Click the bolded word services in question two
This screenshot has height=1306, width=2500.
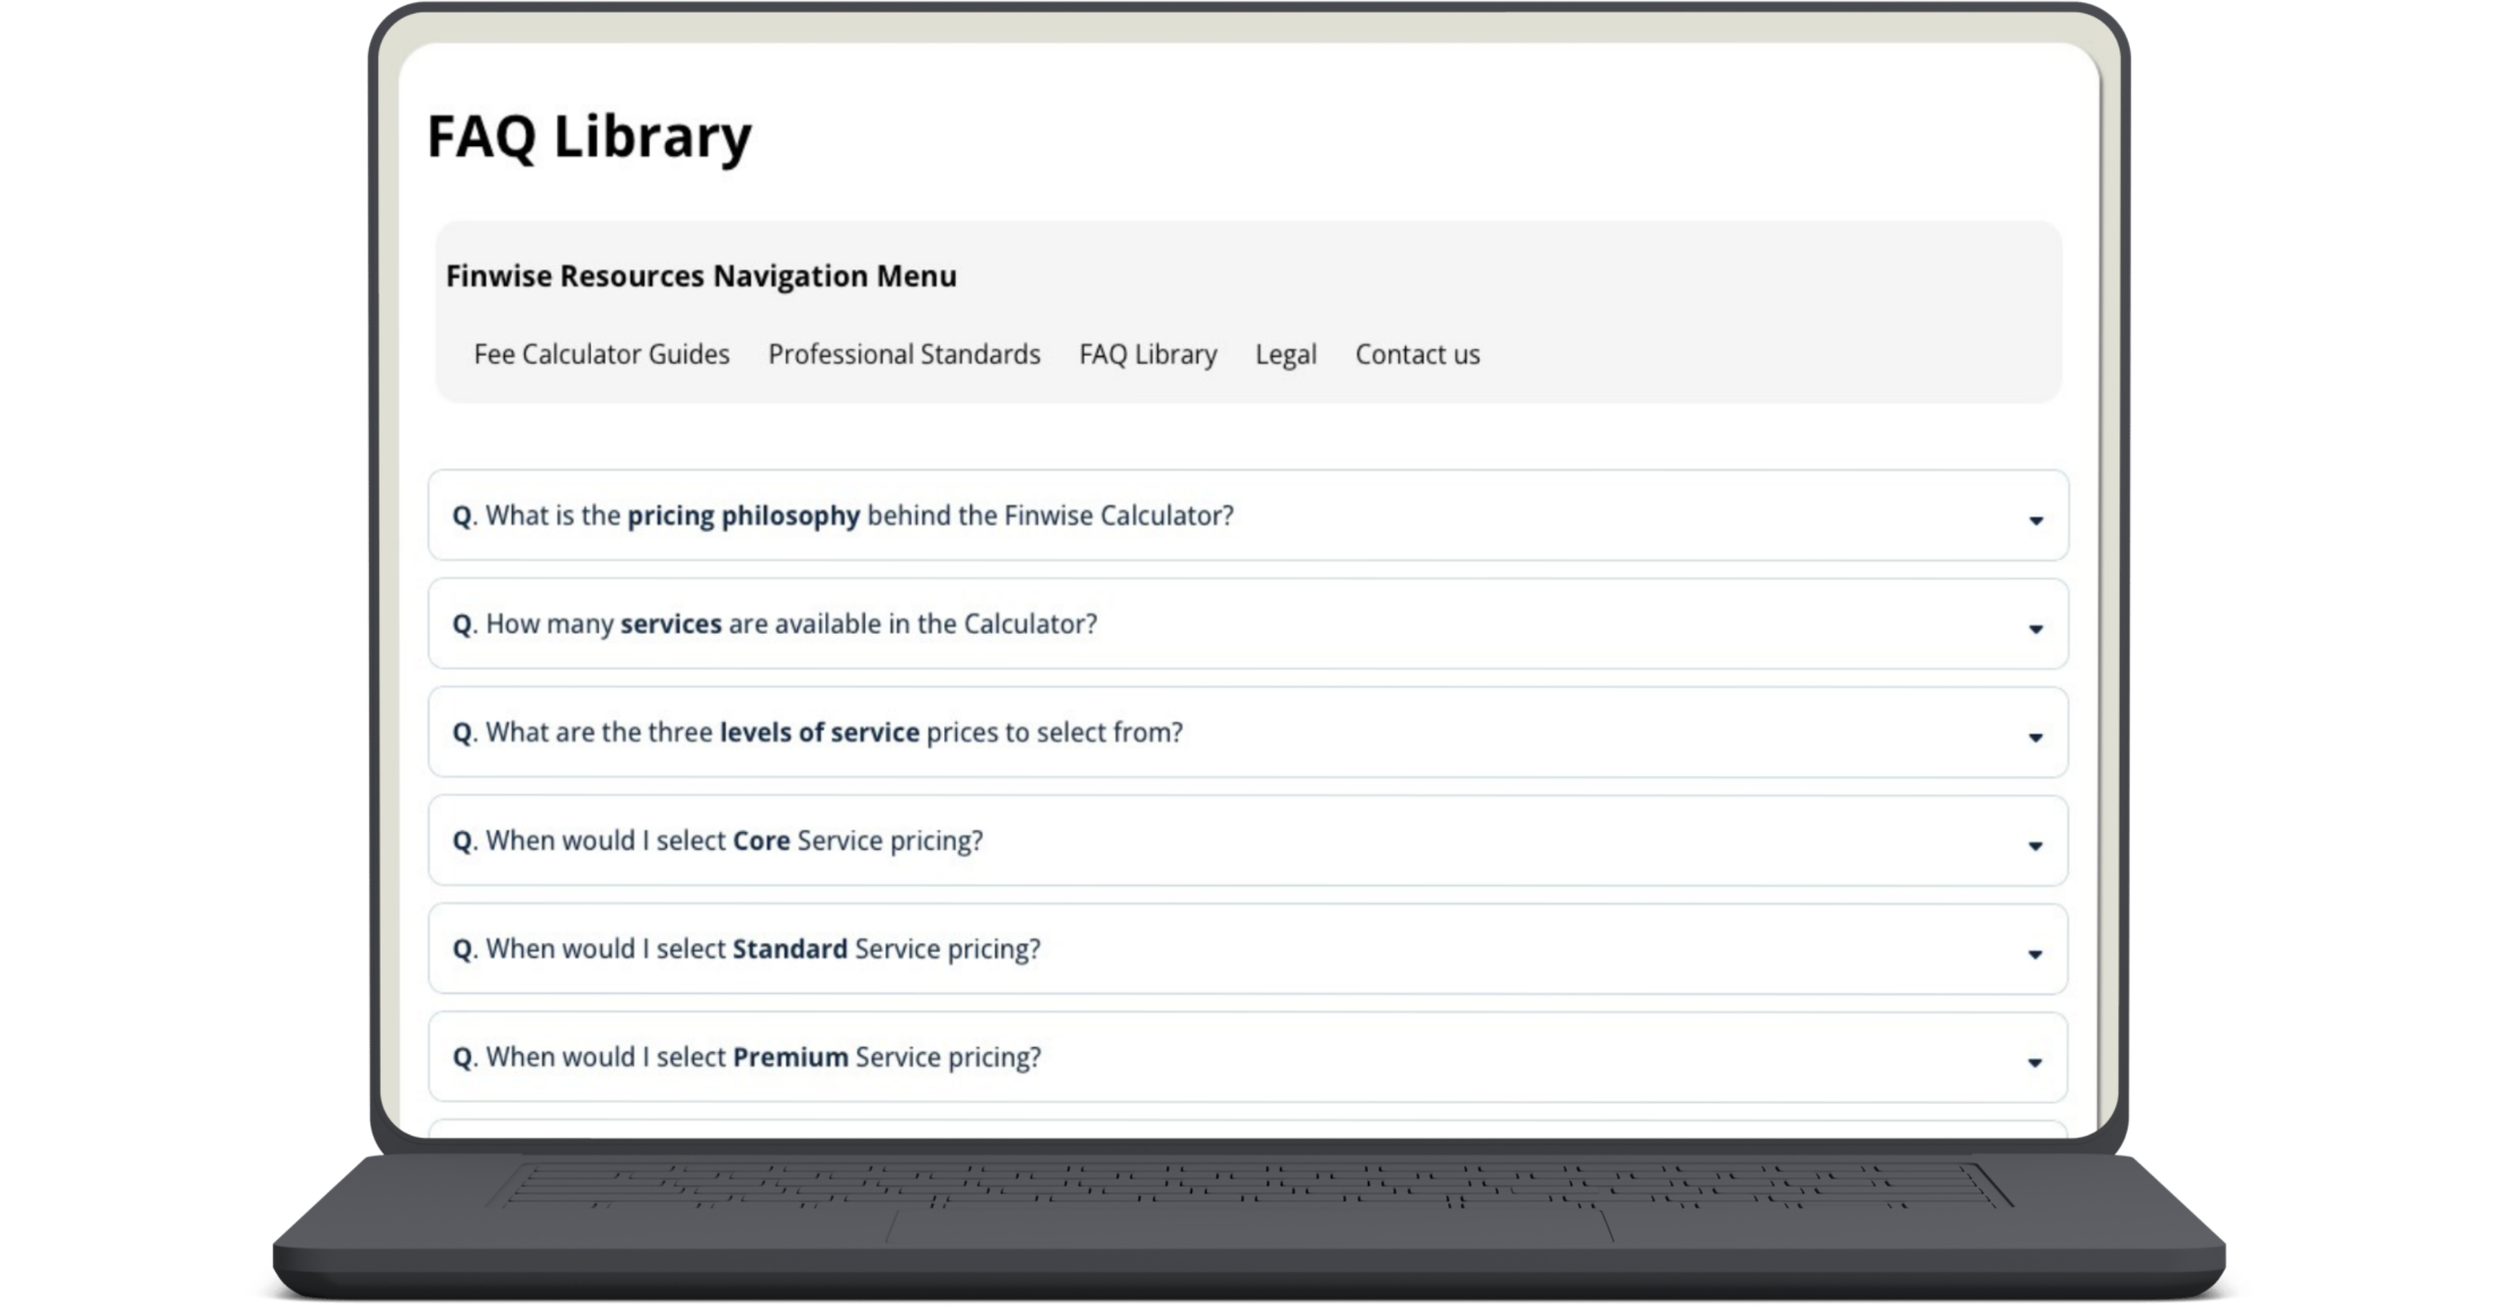[x=671, y=623]
